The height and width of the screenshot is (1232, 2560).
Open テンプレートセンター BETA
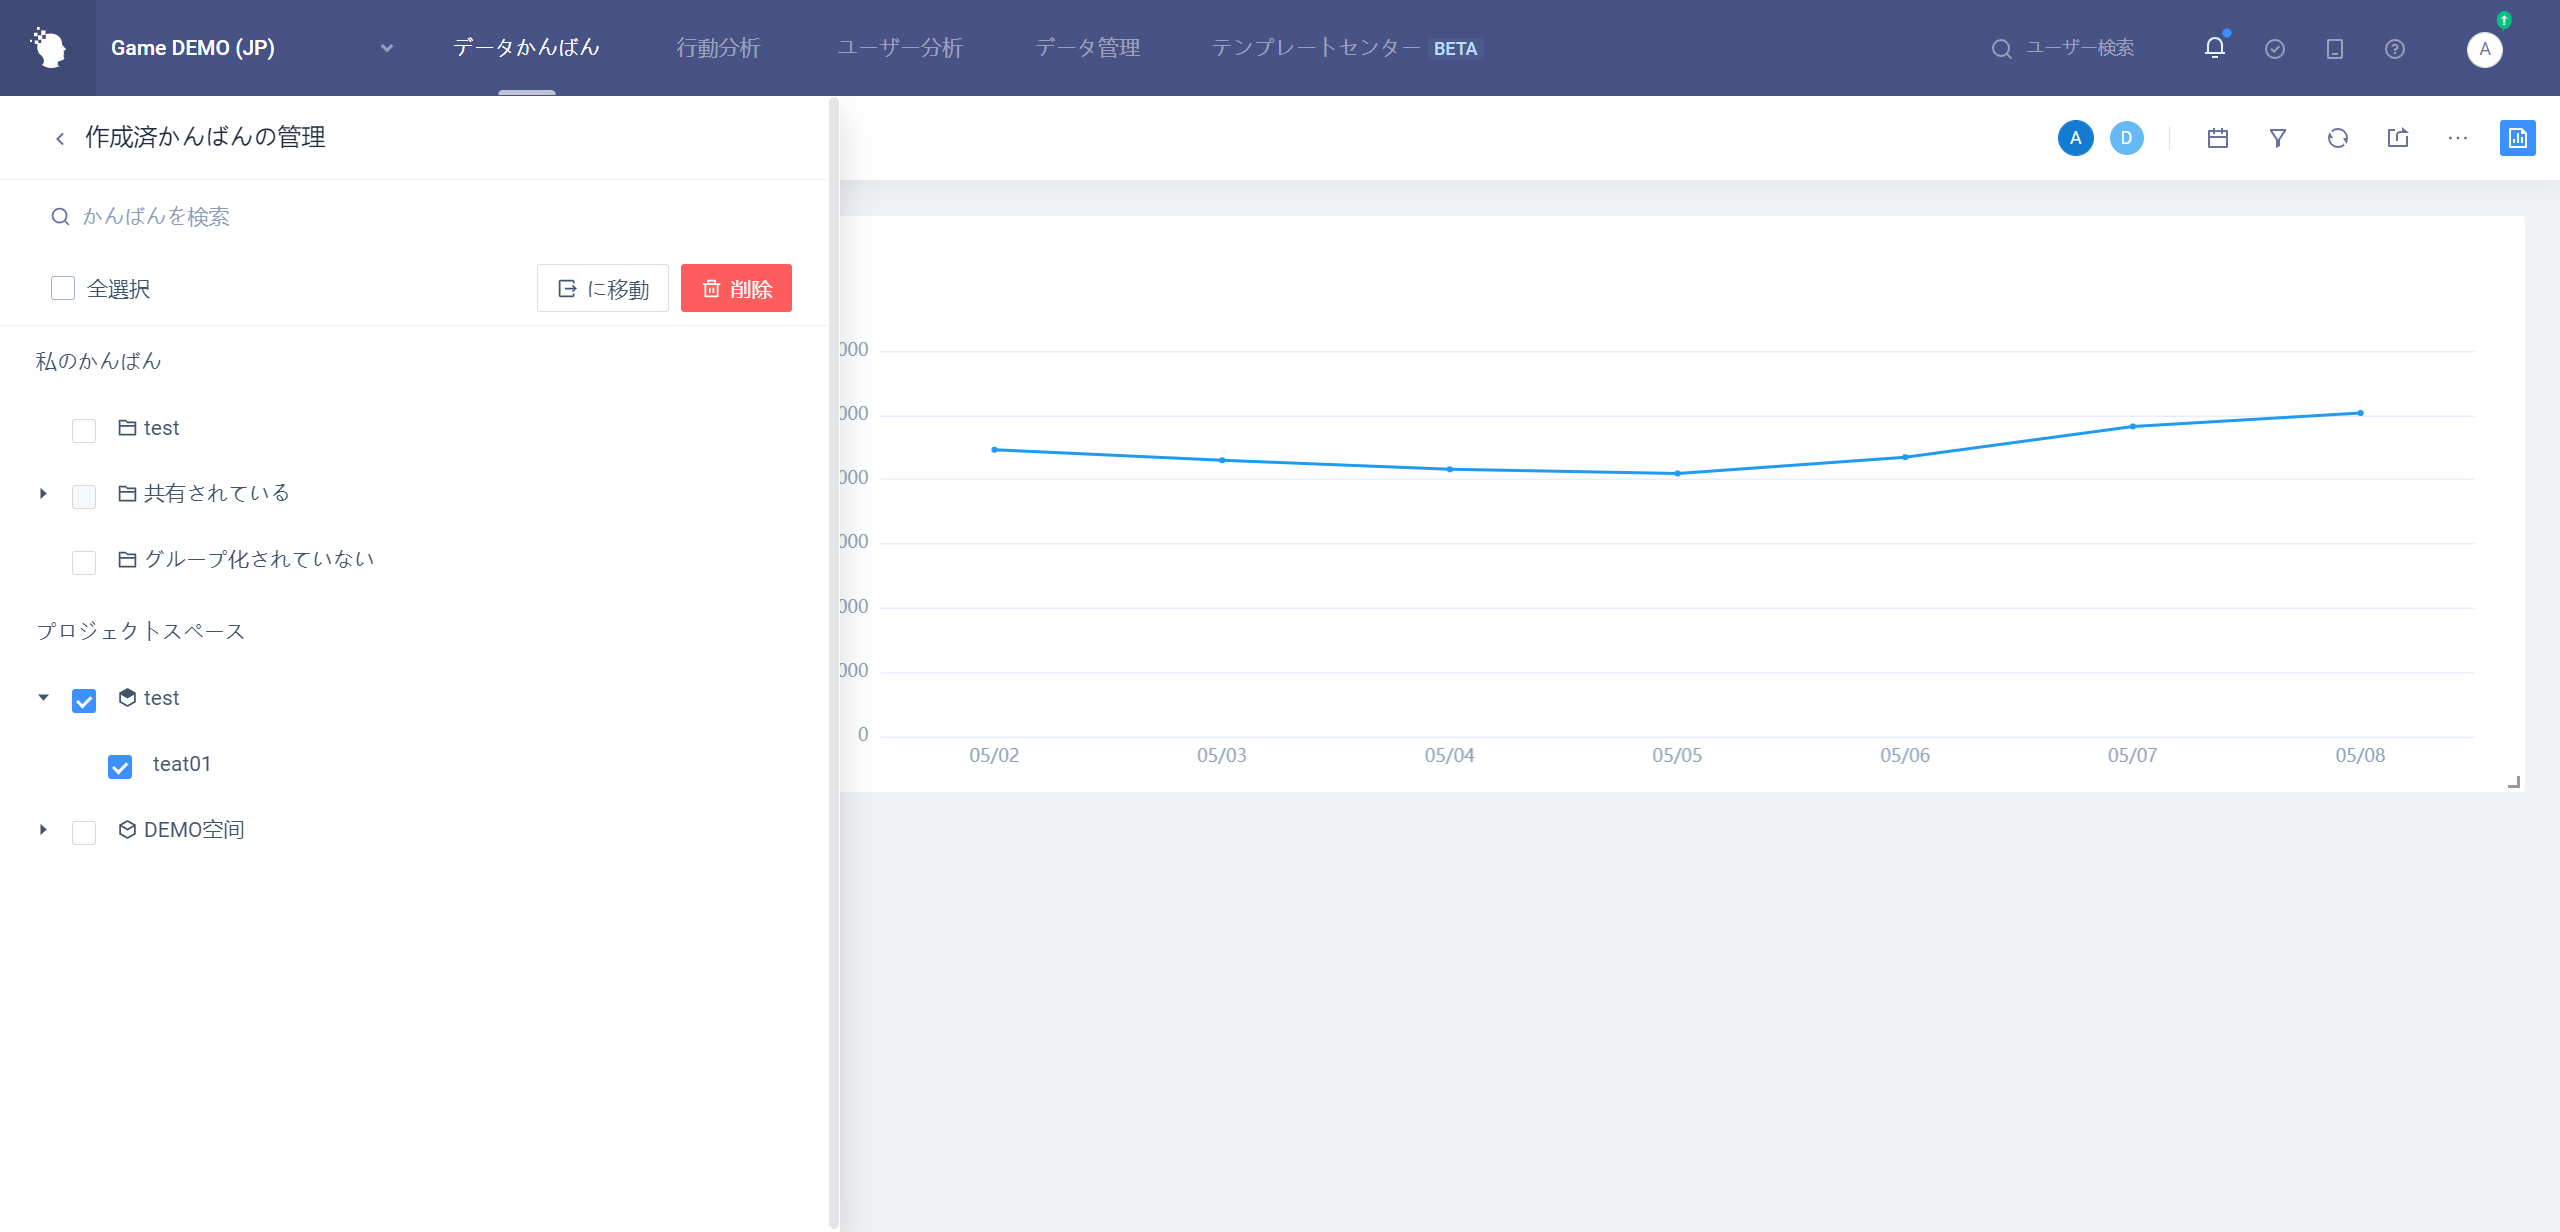click(1346, 48)
